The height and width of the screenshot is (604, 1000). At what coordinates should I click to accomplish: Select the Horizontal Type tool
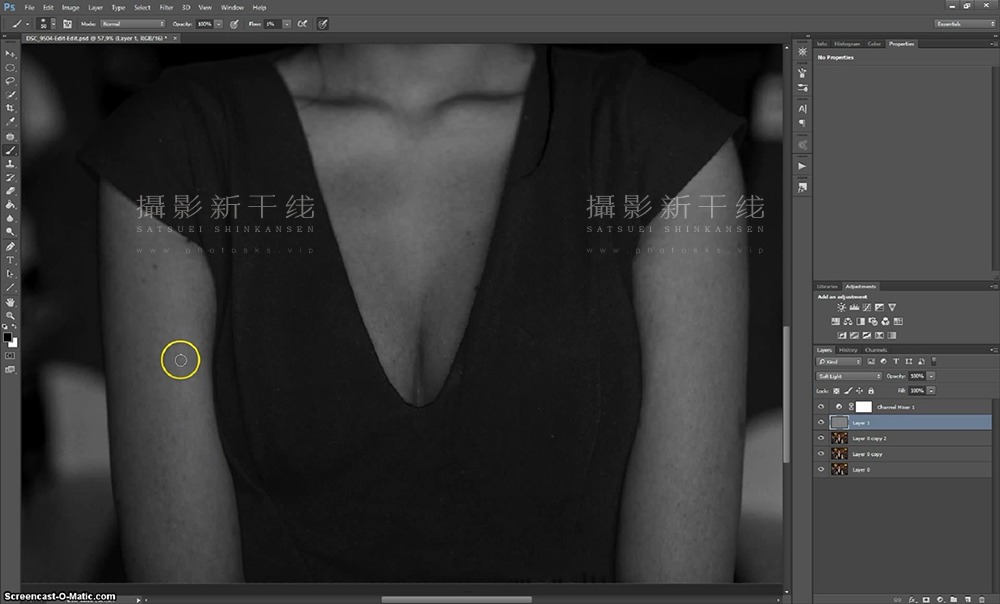click(10, 260)
